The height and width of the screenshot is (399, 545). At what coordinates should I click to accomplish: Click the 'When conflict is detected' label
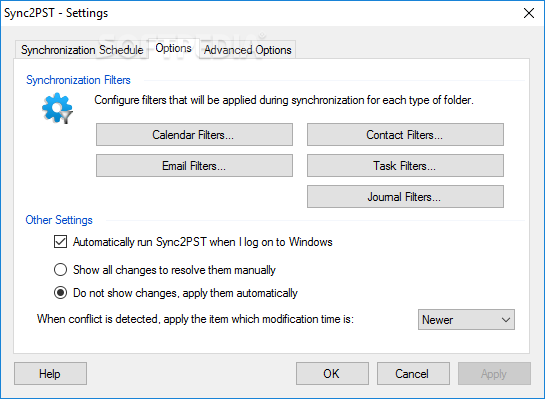click(195, 319)
